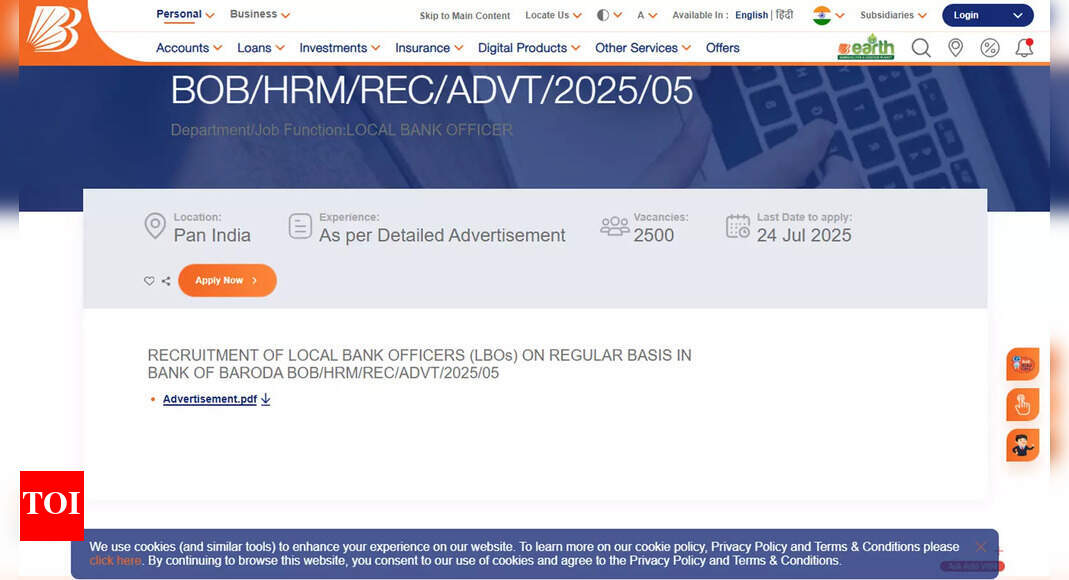Click the Experience document icon
1069x580 pixels.
click(300, 226)
